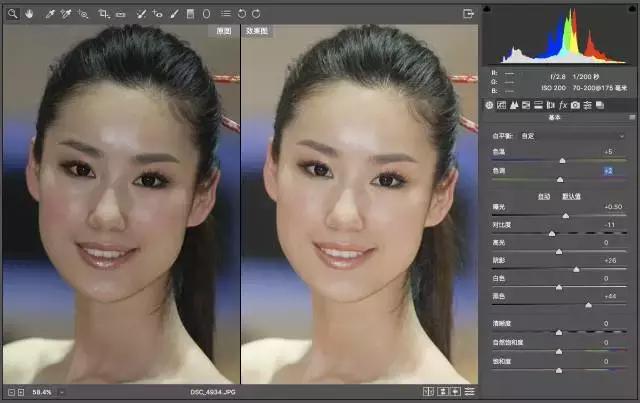Open the Snapshots panel tab
The height and width of the screenshot is (403, 640).
(x=600, y=105)
